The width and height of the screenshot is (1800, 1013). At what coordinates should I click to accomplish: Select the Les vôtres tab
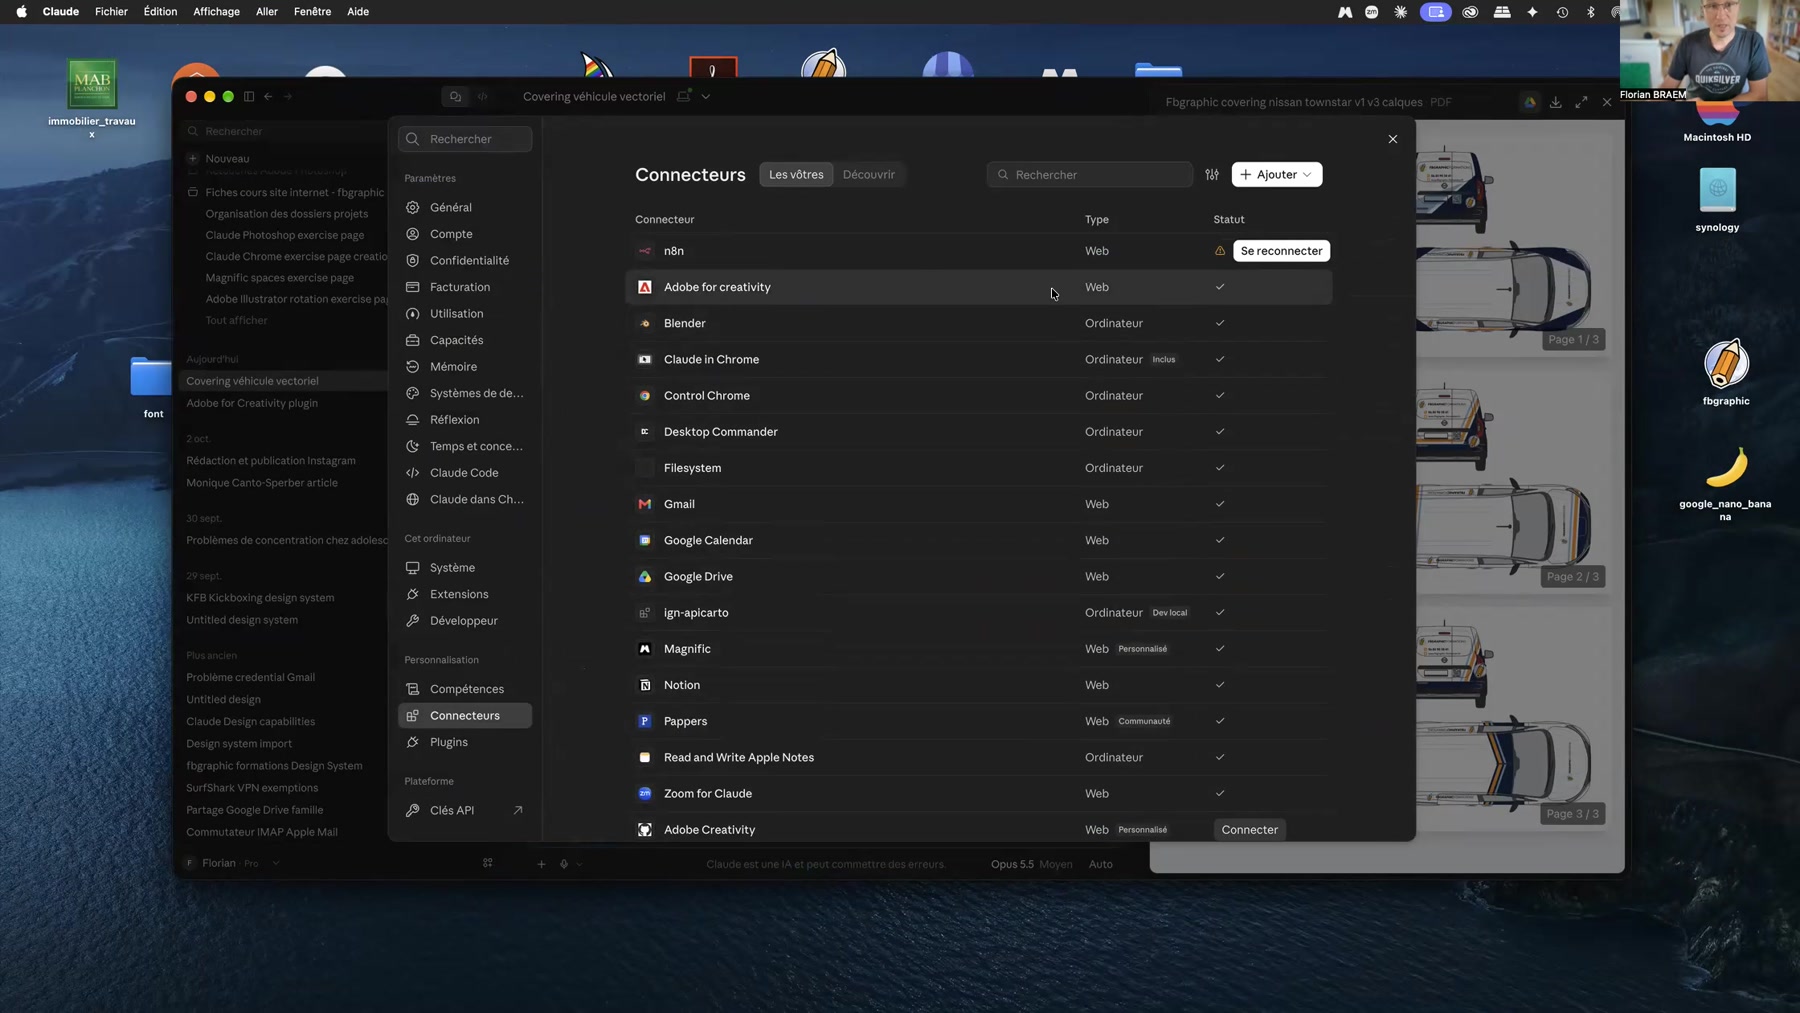click(796, 174)
